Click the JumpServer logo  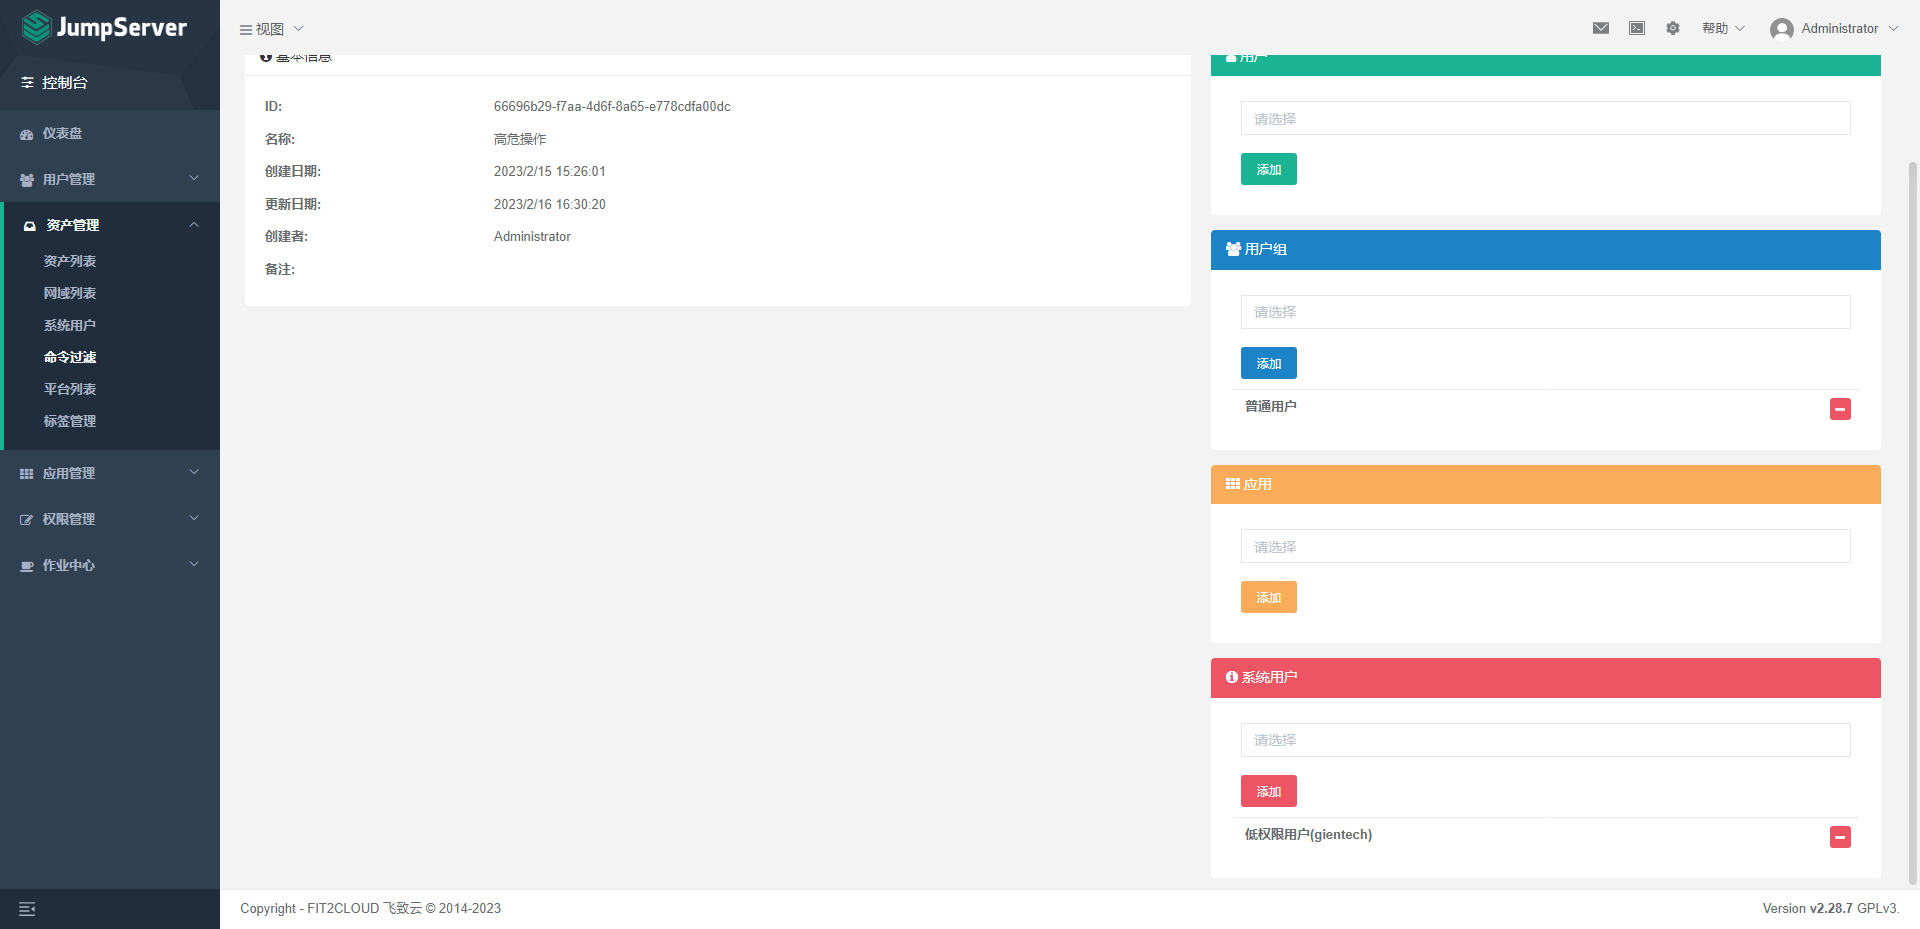point(104,27)
